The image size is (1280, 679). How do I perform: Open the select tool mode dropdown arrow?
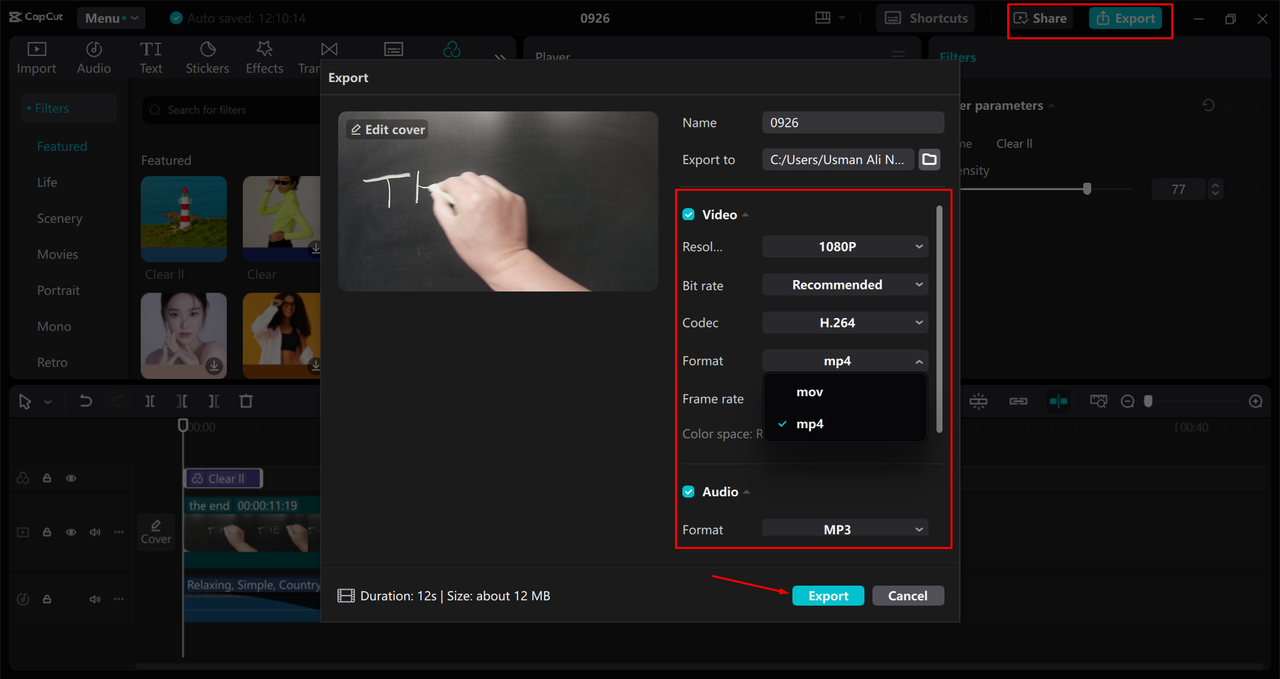click(x=48, y=402)
